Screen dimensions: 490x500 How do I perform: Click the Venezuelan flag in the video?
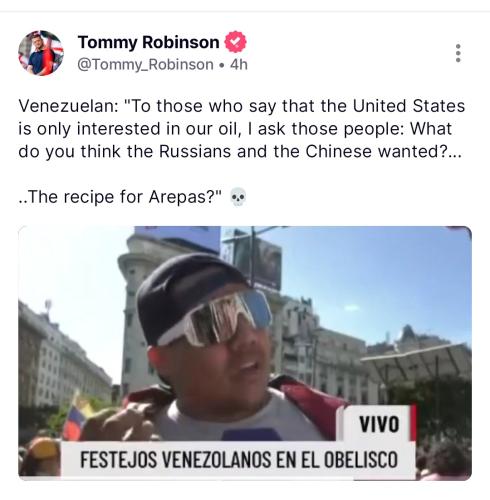77,417
